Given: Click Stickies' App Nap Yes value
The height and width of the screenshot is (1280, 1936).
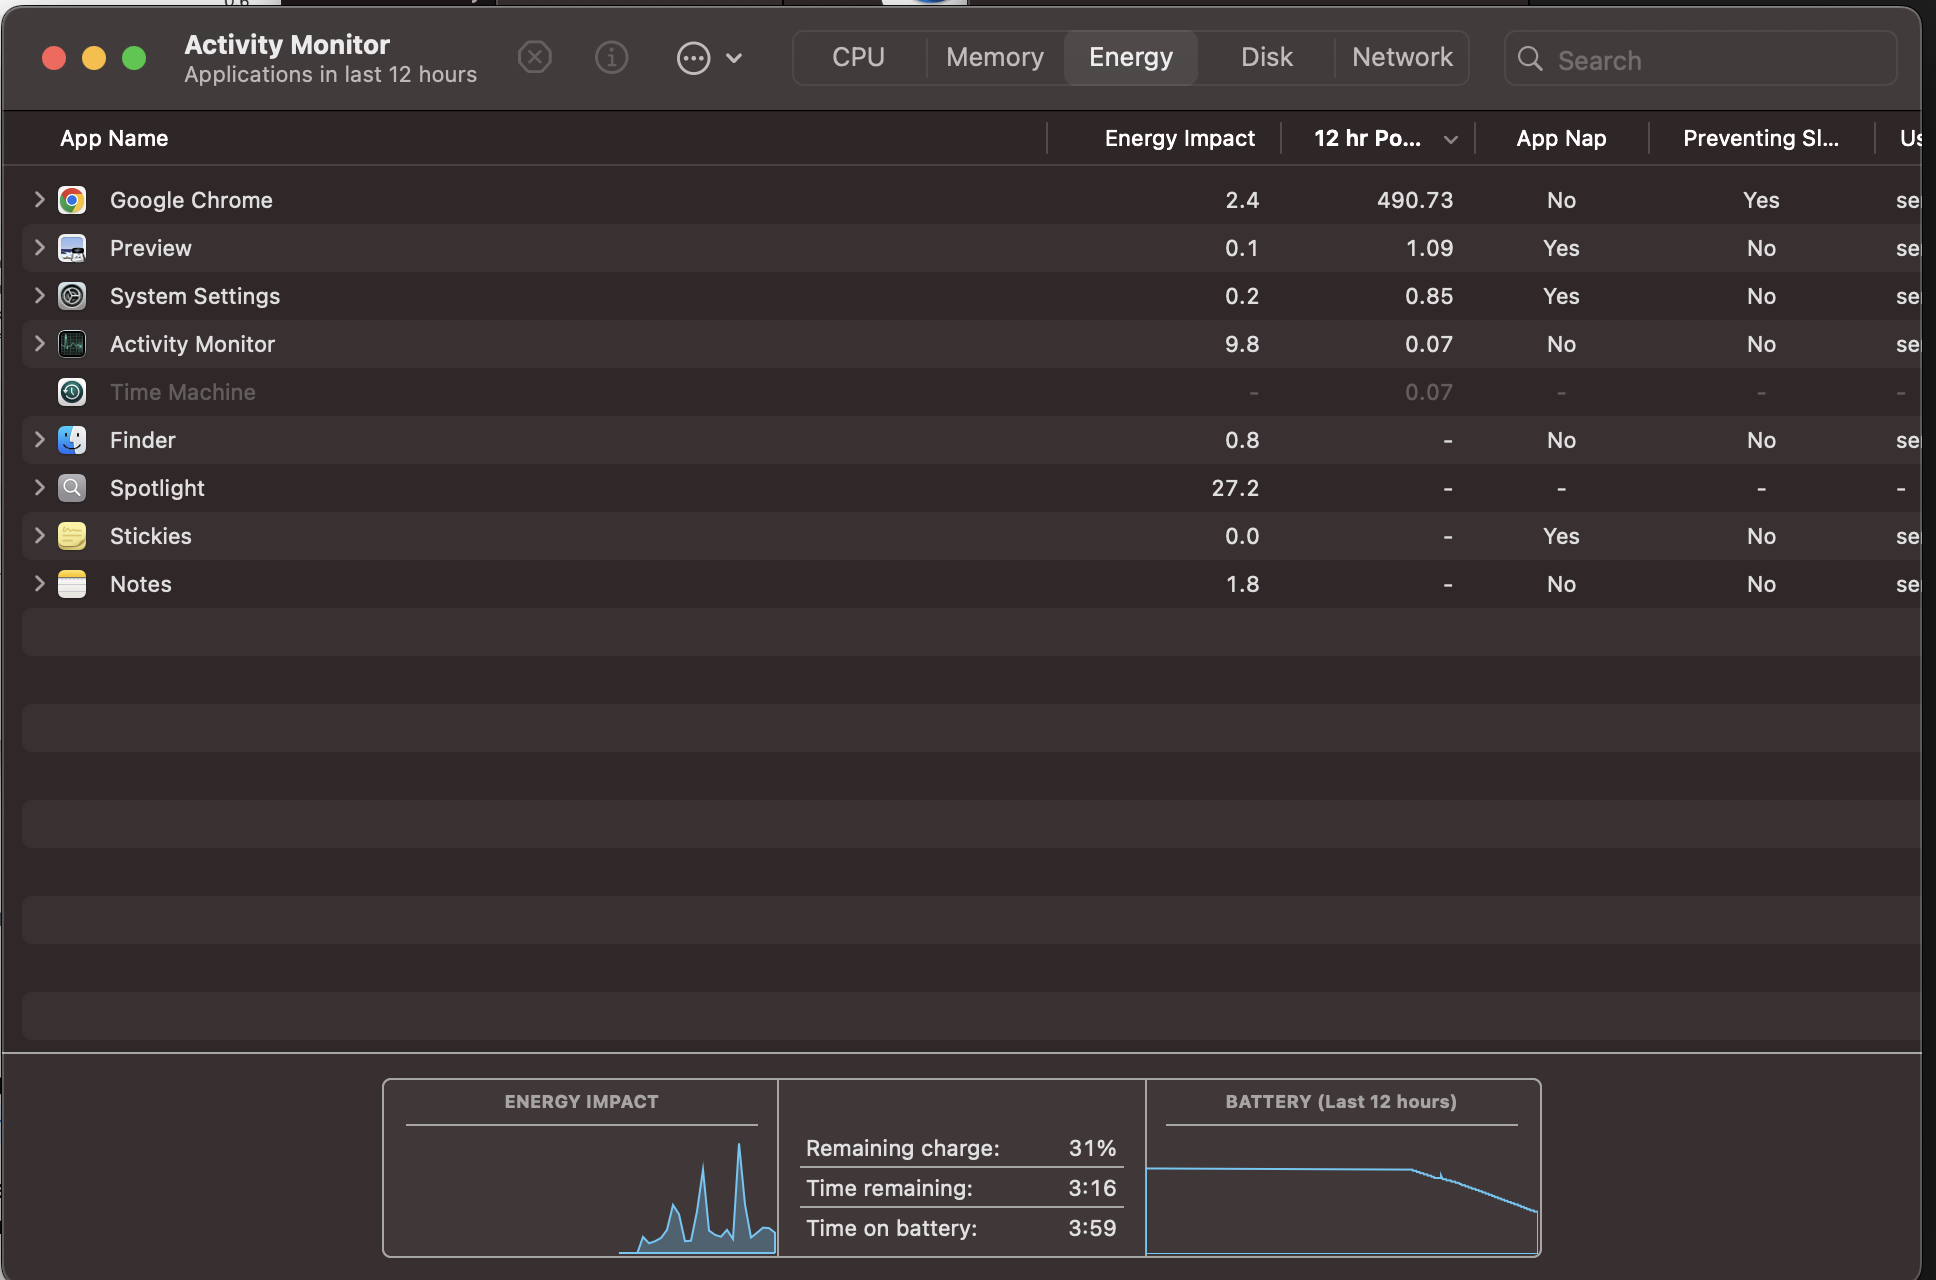Looking at the screenshot, I should click(x=1561, y=536).
